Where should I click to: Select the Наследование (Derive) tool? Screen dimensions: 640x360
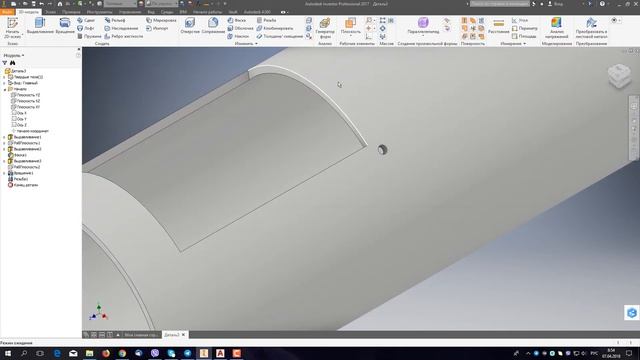(x=121, y=28)
